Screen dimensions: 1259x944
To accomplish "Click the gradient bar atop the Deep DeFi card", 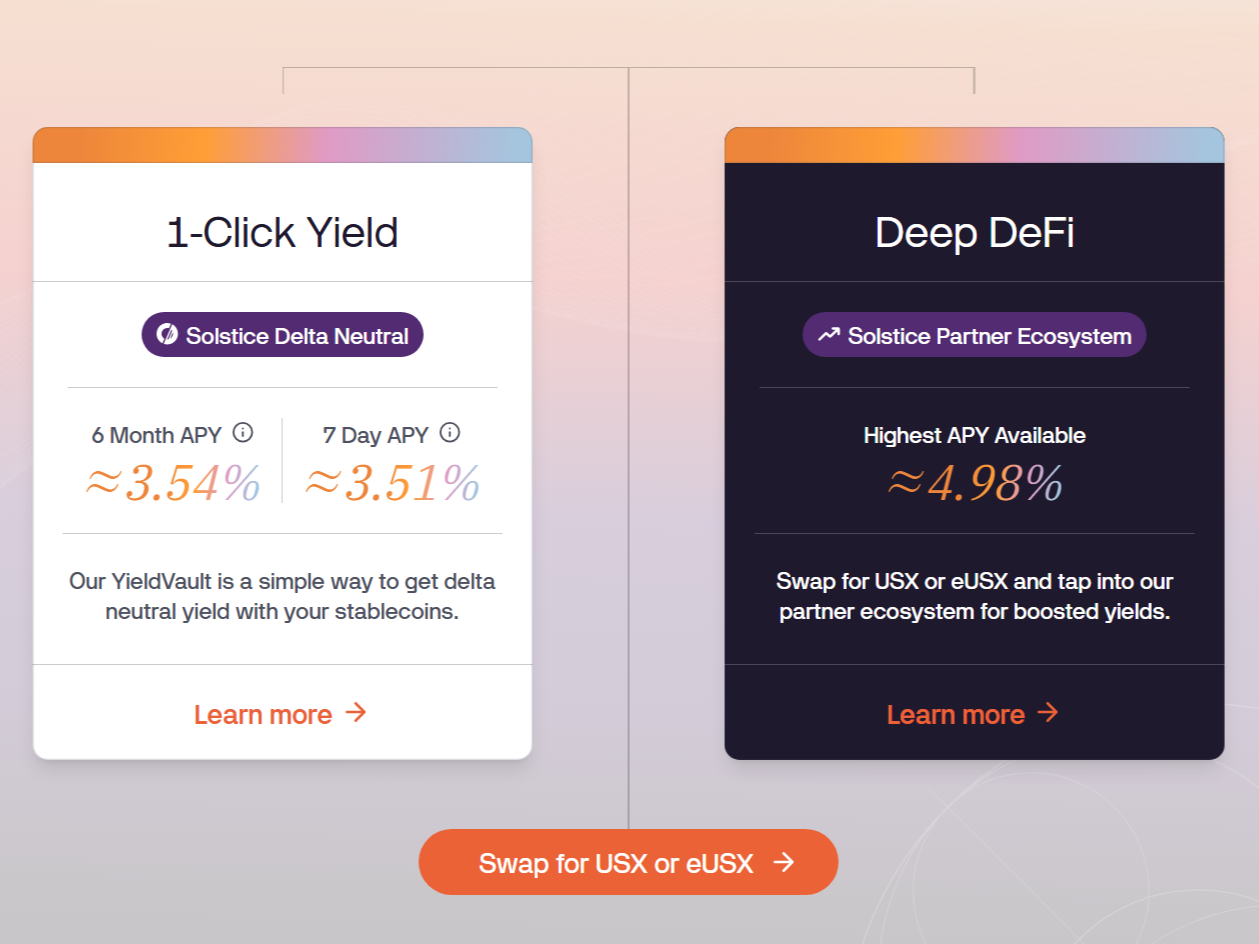I will pyautogui.click(x=973, y=142).
